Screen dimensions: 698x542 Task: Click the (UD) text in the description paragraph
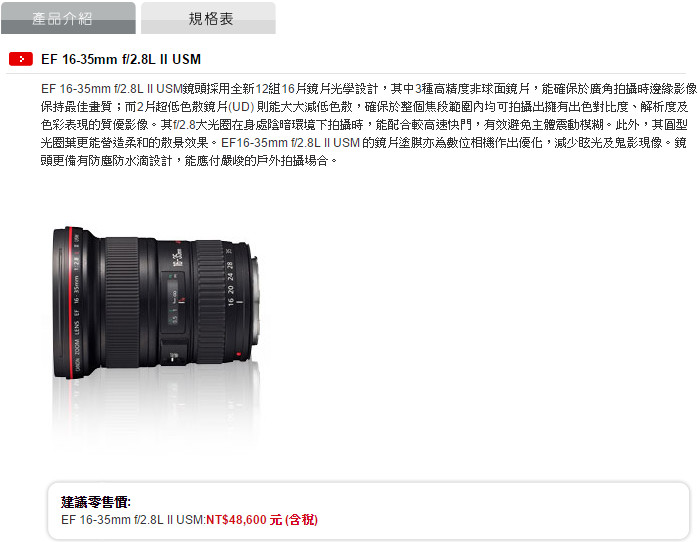point(241,107)
